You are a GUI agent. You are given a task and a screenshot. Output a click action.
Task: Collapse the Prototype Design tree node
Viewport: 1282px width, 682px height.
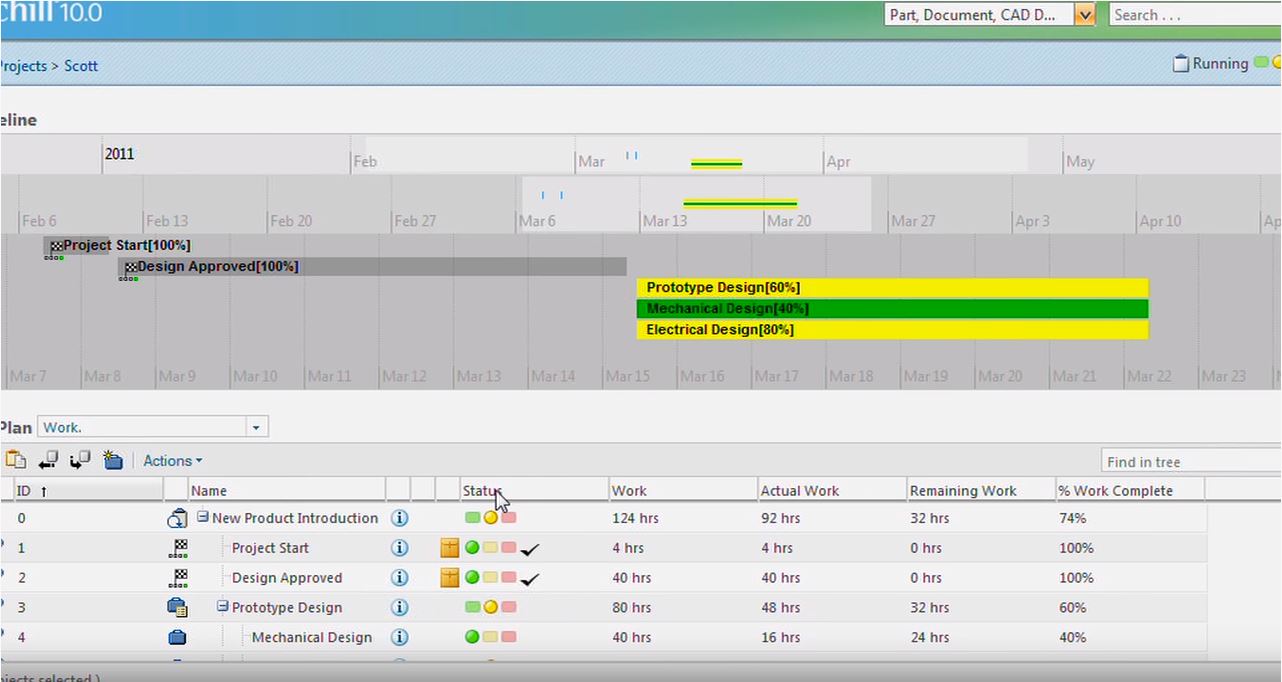point(222,607)
